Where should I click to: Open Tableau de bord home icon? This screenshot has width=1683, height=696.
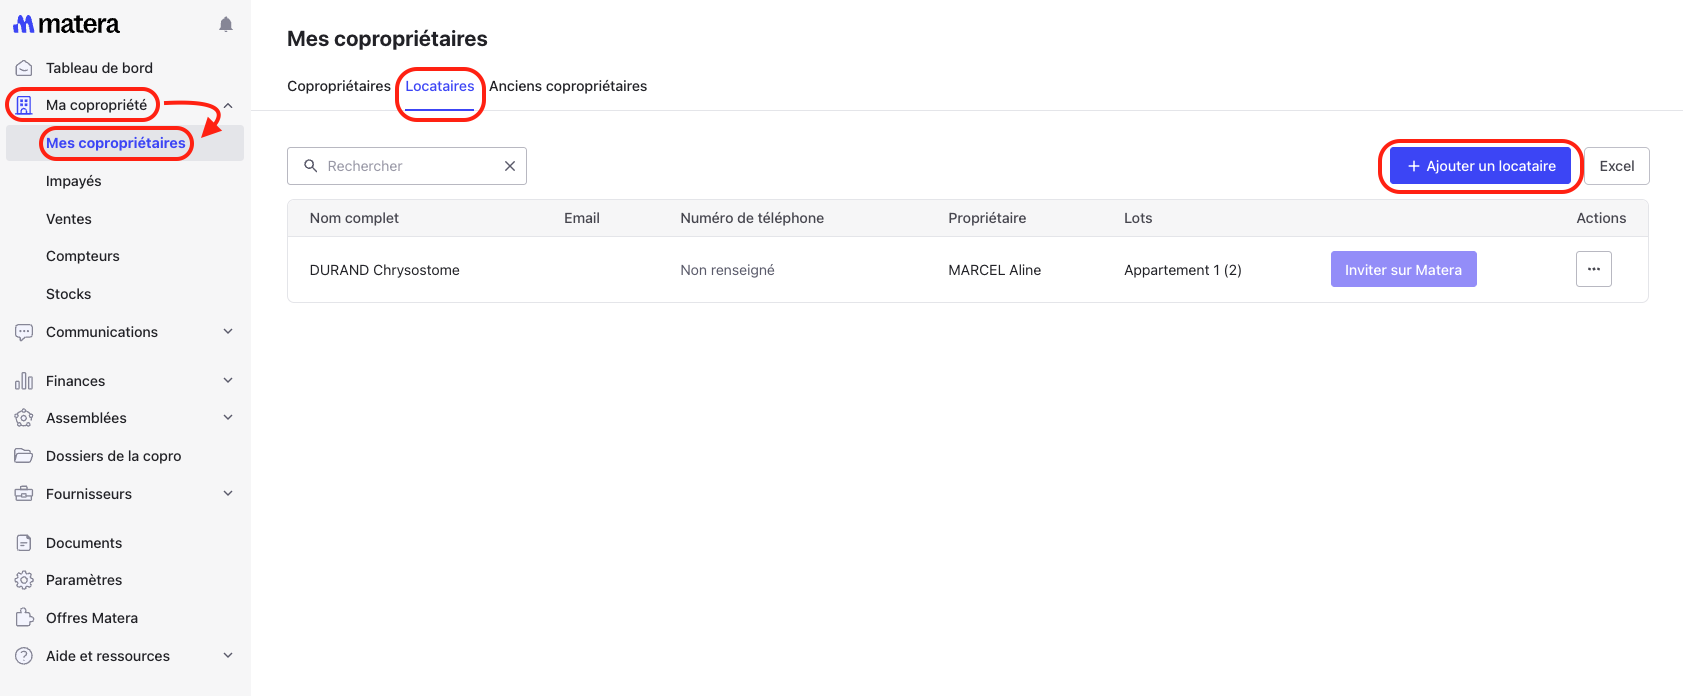tap(24, 68)
